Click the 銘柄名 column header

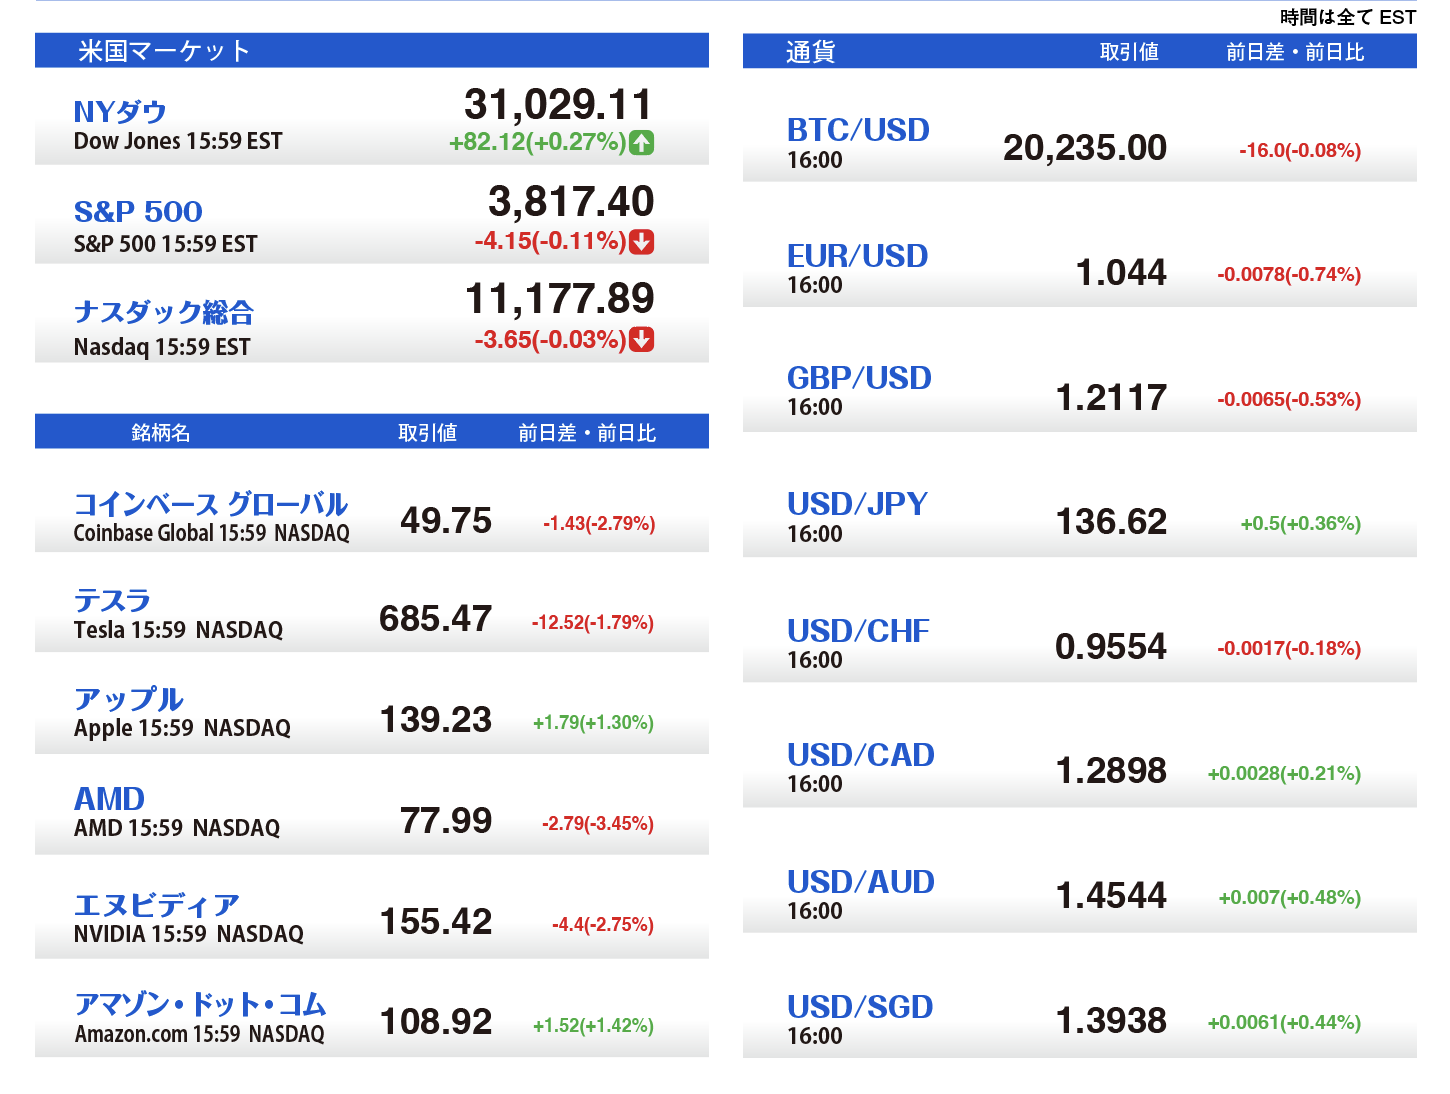coord(161,433)
